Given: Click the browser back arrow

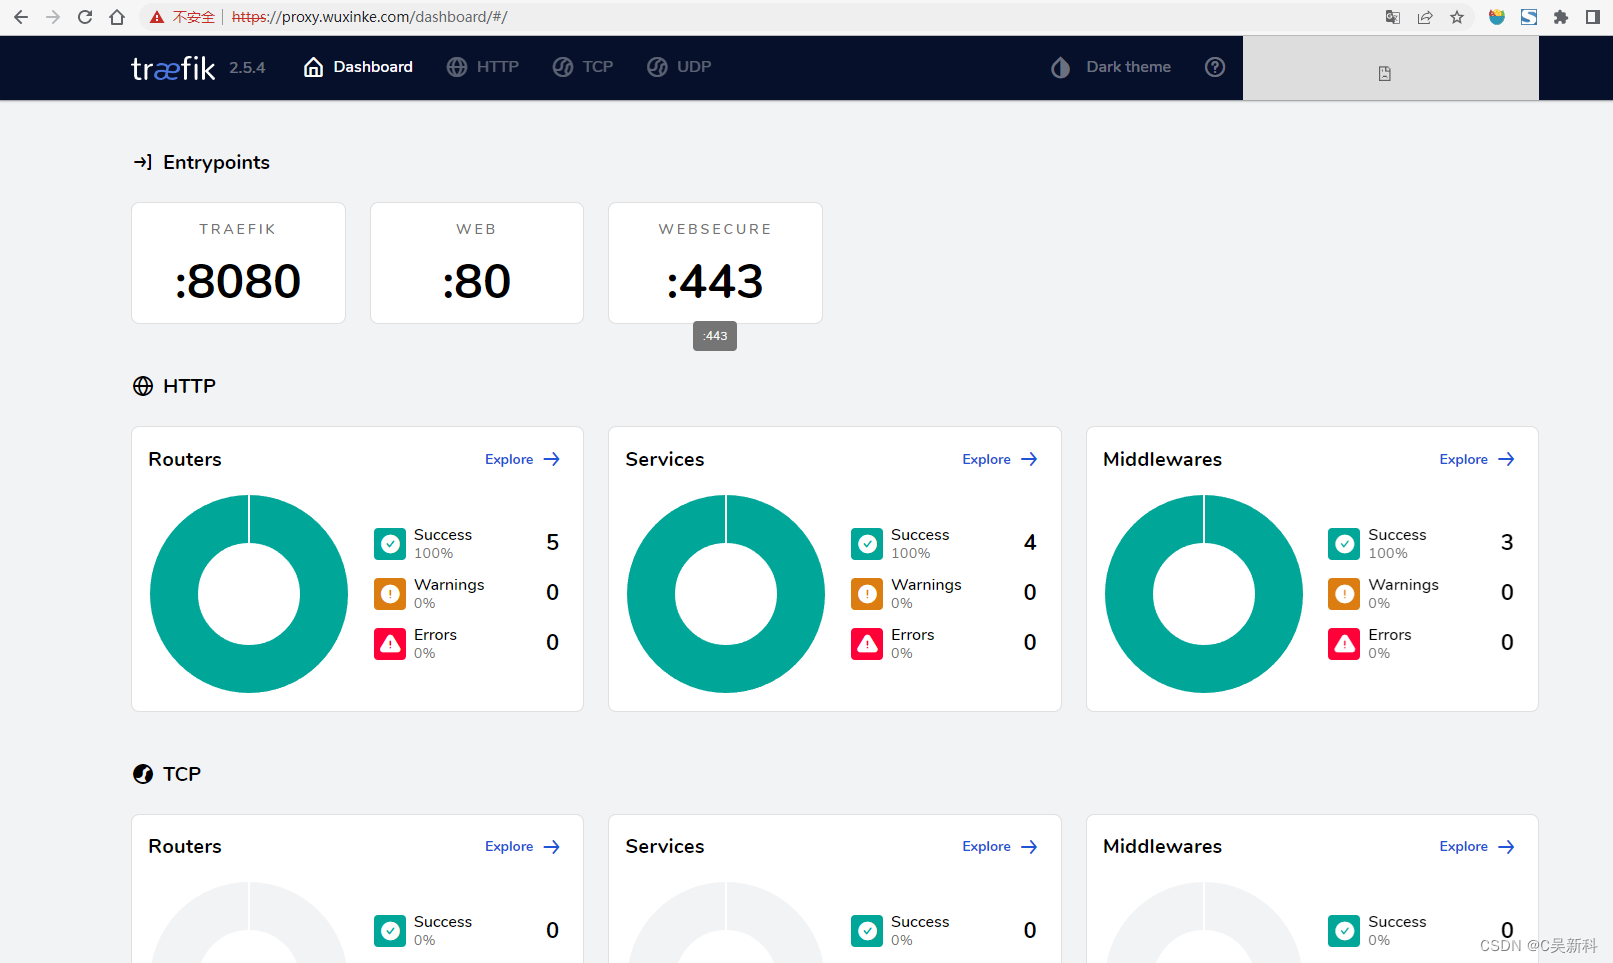Looking at the screenshot, I should point(21,17).
